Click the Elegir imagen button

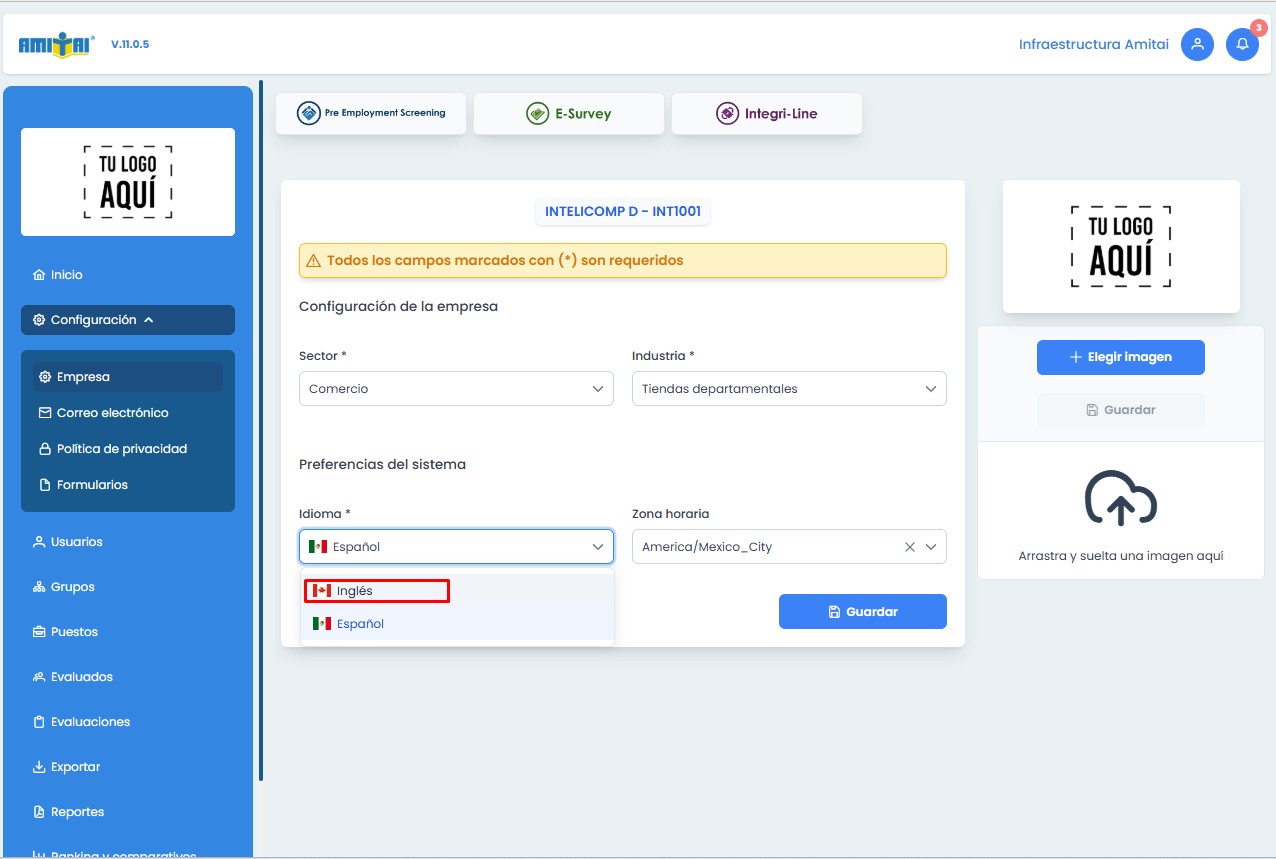point(1120,357)
